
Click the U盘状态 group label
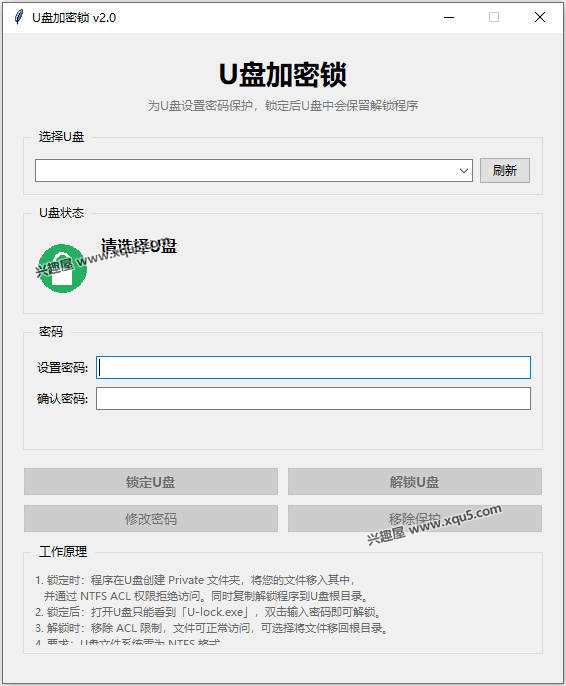point(61,213)
